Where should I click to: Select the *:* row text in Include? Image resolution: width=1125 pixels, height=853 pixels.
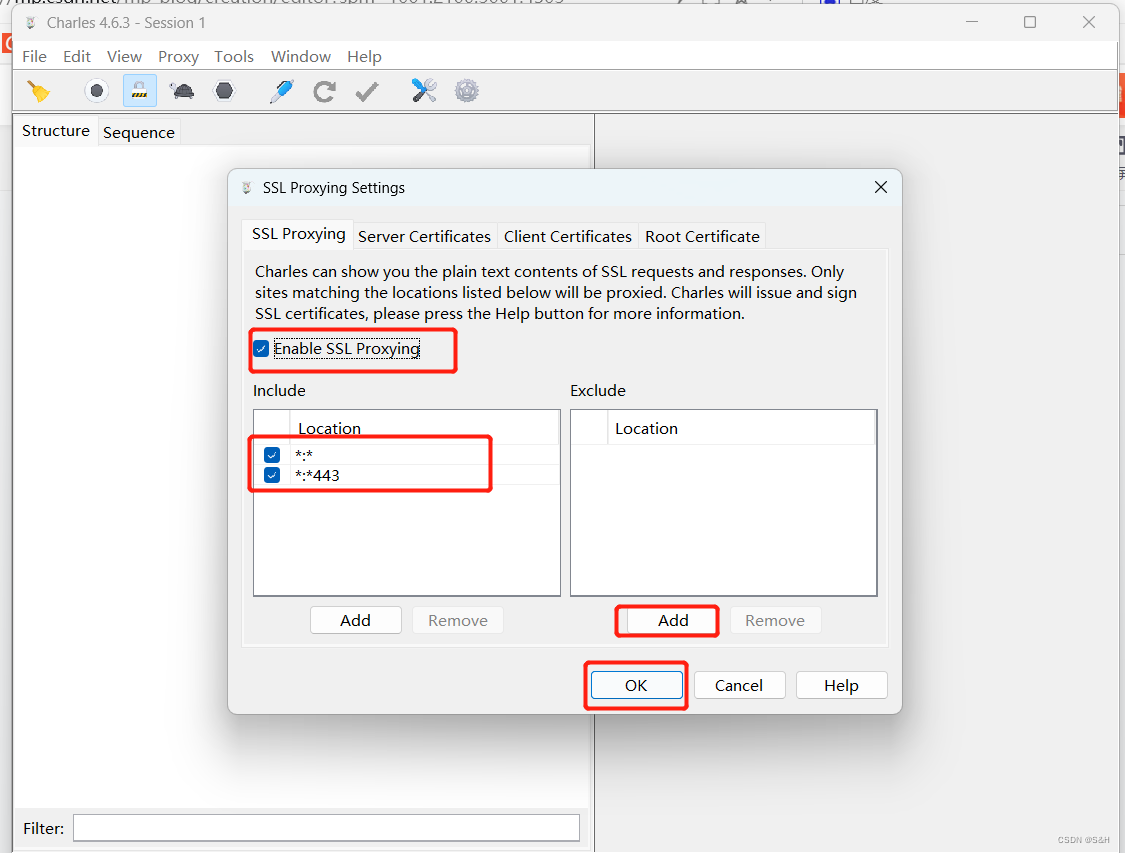303,455
